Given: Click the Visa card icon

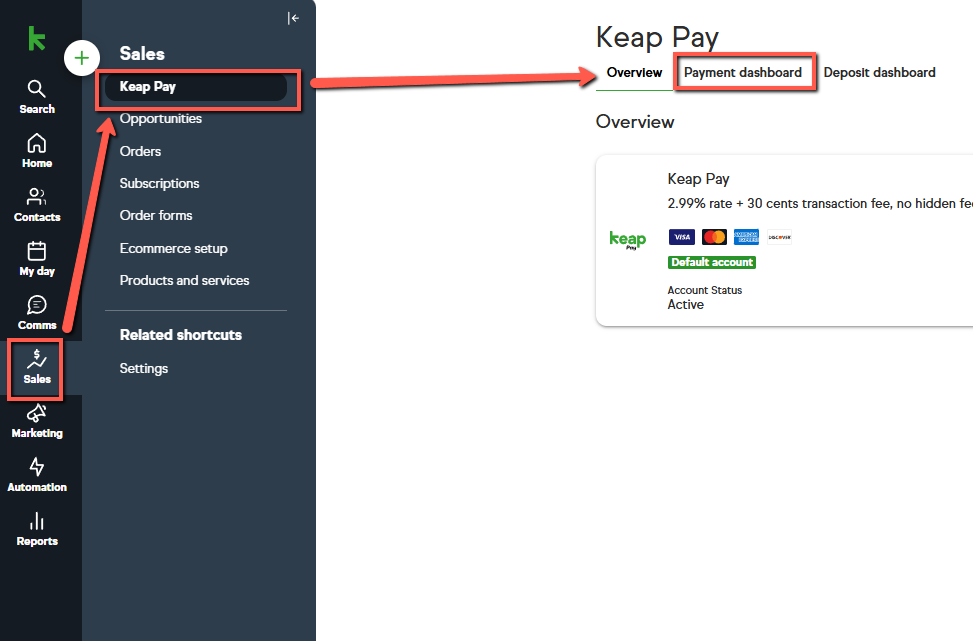Looking at the screenshot, I should 682,237.
